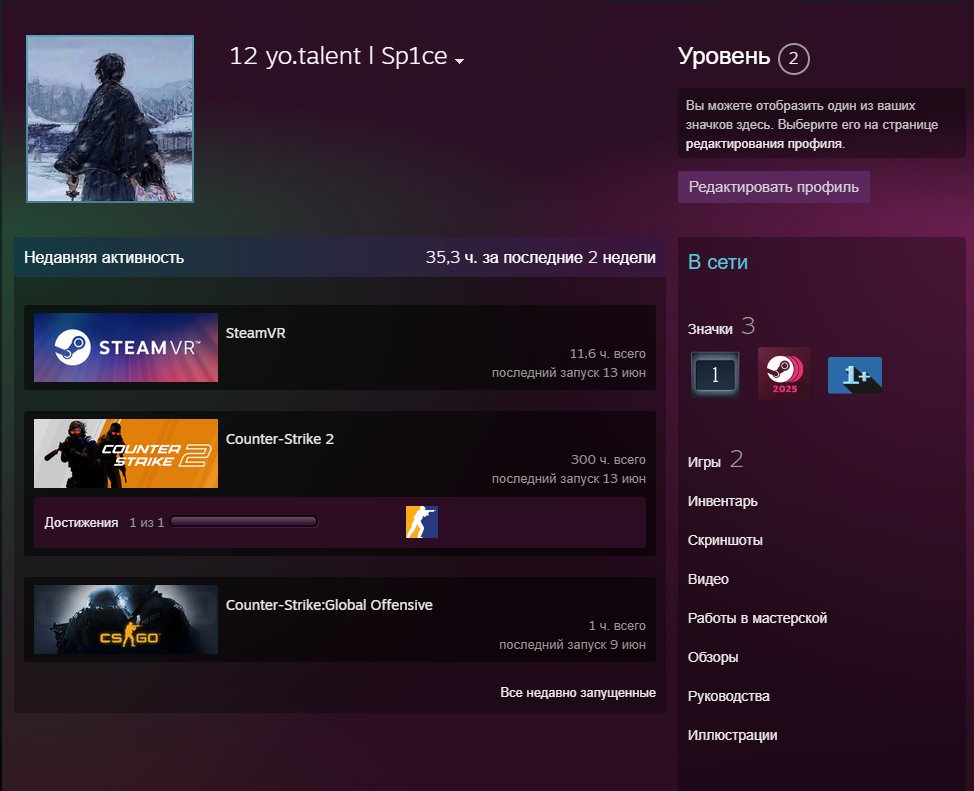974x791 pixels.
Task: Click '300 ч. всего' playtime text
Action: click(x=608, y=460)
